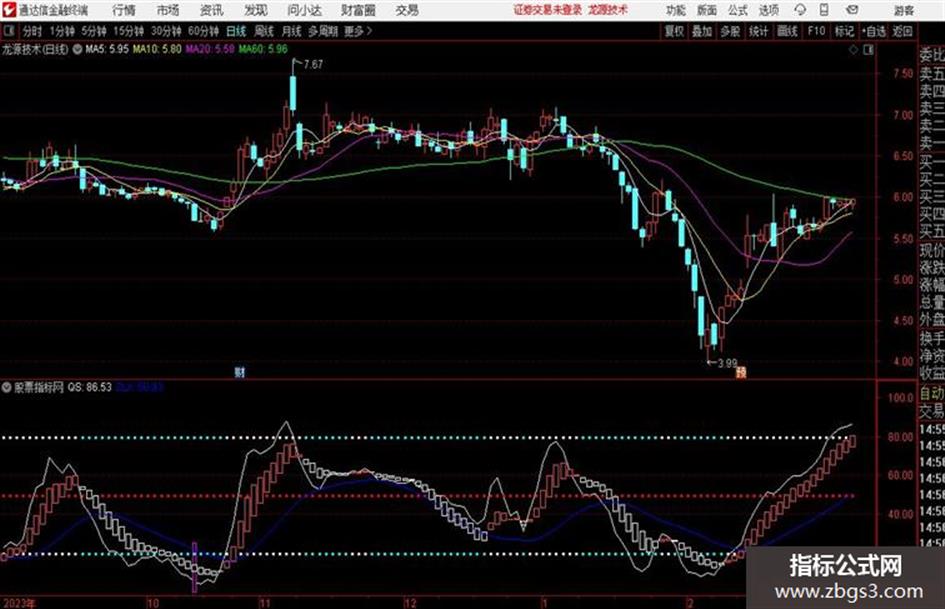Click the orange 预 marker below the low

(x=741, y=373)
